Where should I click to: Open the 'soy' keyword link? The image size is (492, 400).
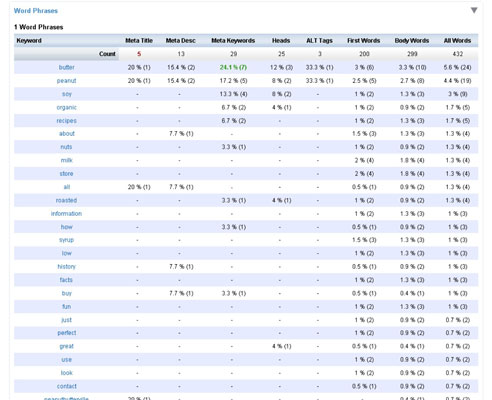click(x=67, y=94)
